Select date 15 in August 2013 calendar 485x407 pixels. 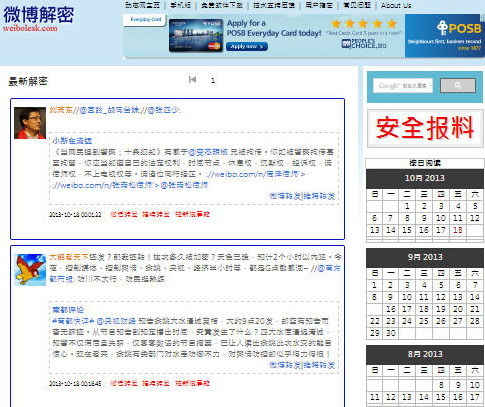point(441,397)
